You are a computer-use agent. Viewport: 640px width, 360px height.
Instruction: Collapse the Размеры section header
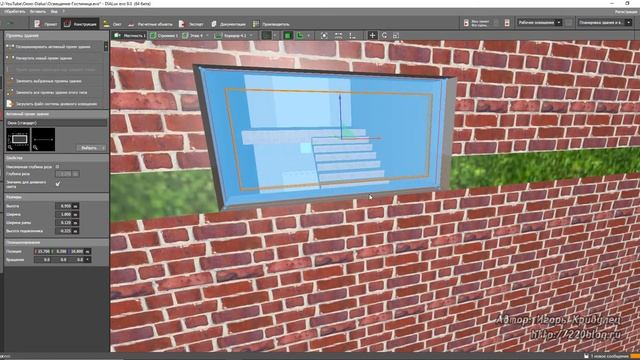(56, 197)
